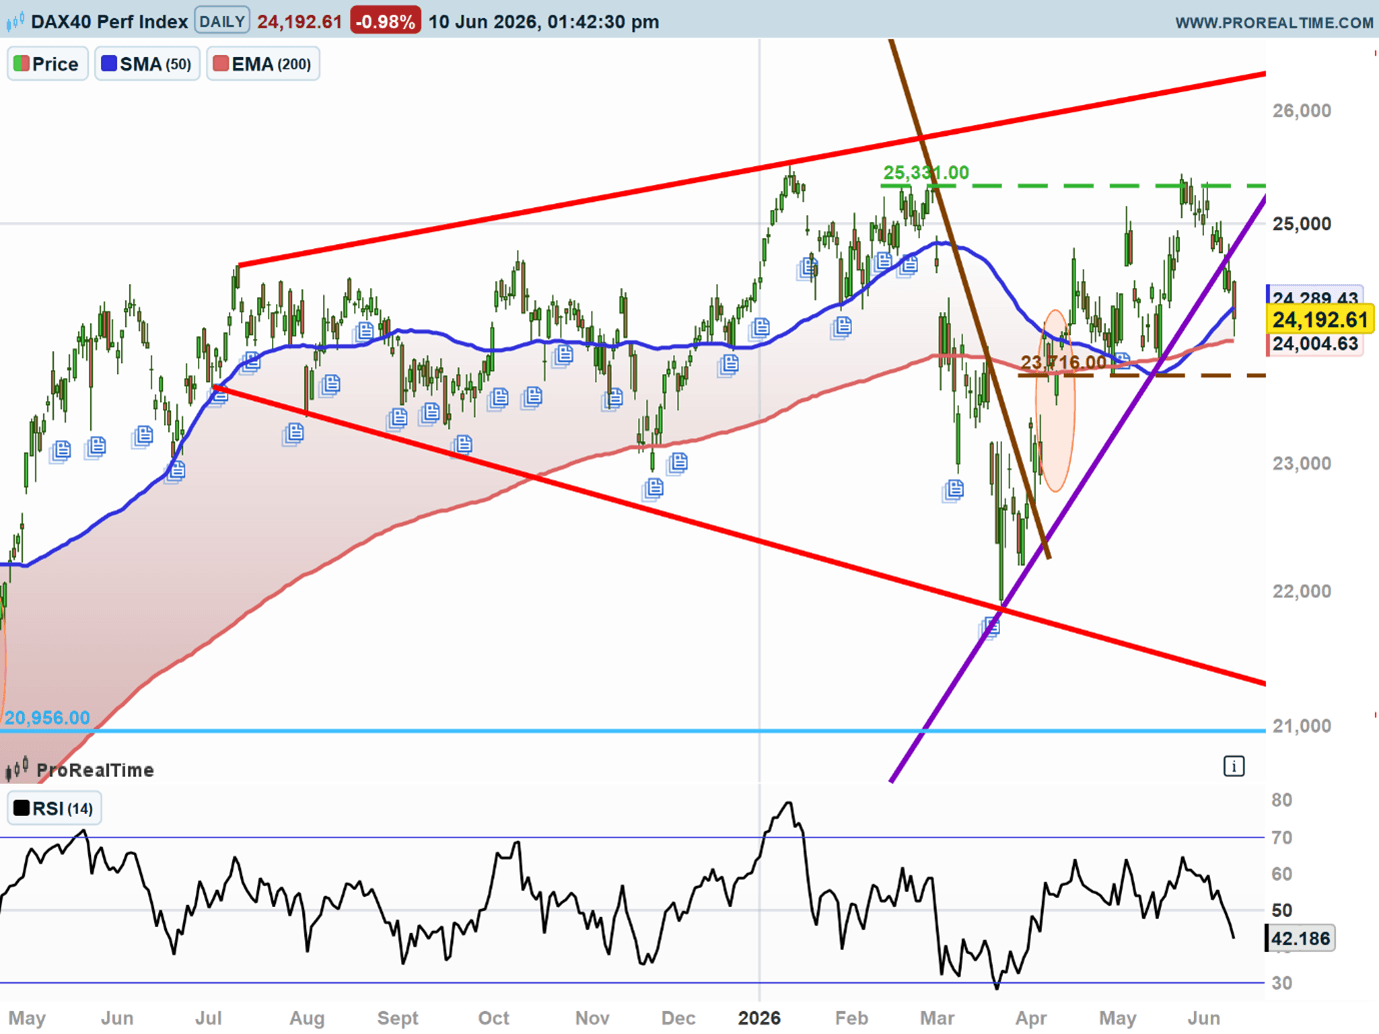Click the Sept label on time axis

pyautogui.click(x=397, y=1018)
